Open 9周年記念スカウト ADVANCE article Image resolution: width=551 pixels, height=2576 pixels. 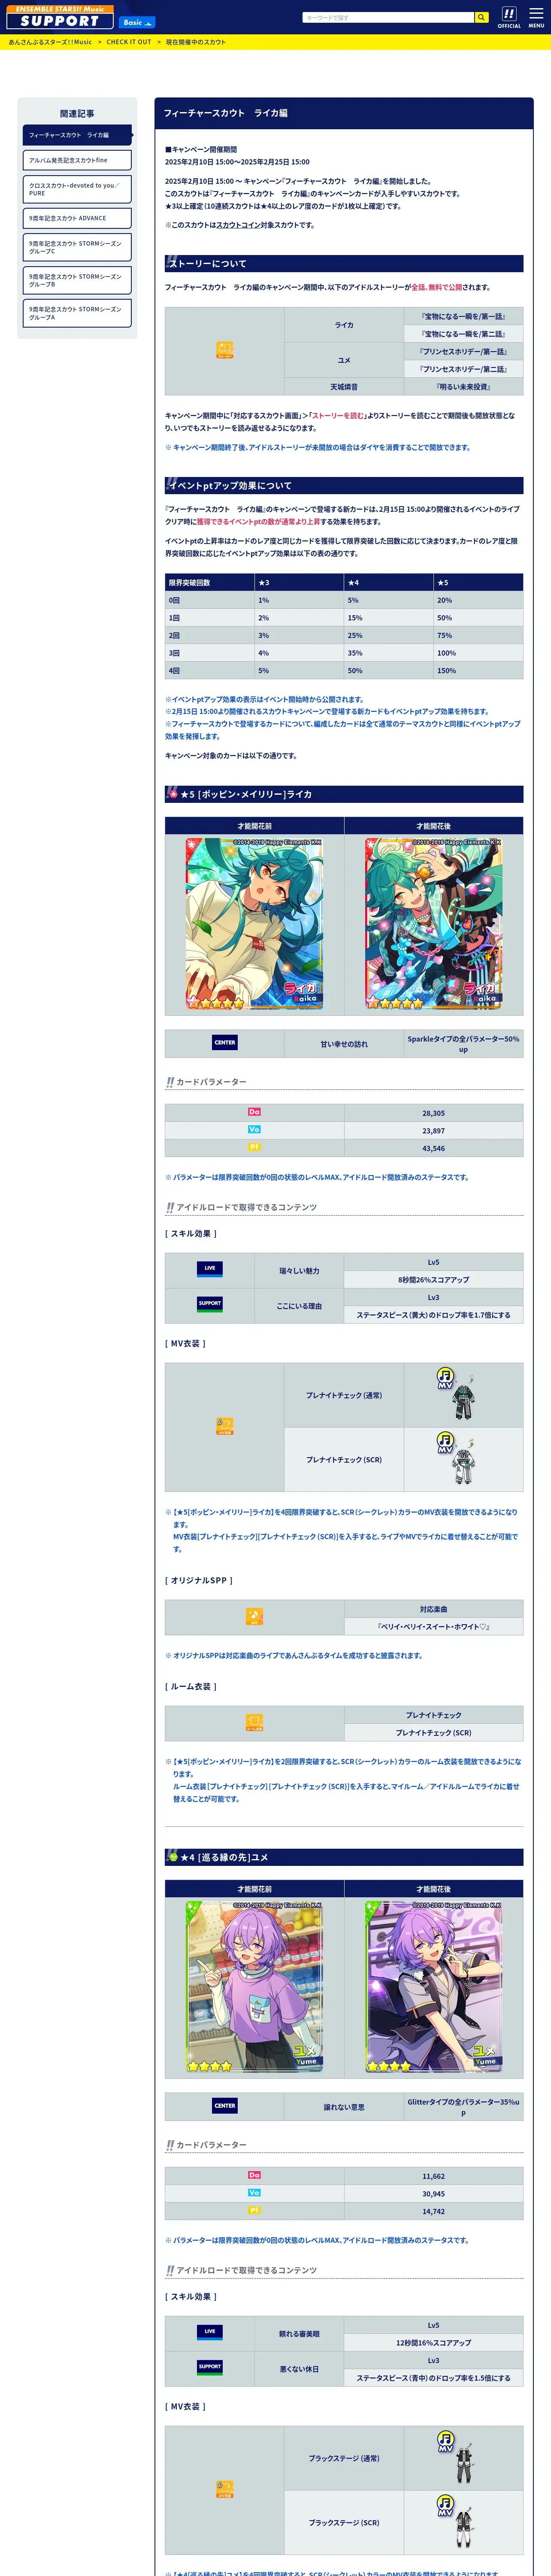tap(77, 218)
